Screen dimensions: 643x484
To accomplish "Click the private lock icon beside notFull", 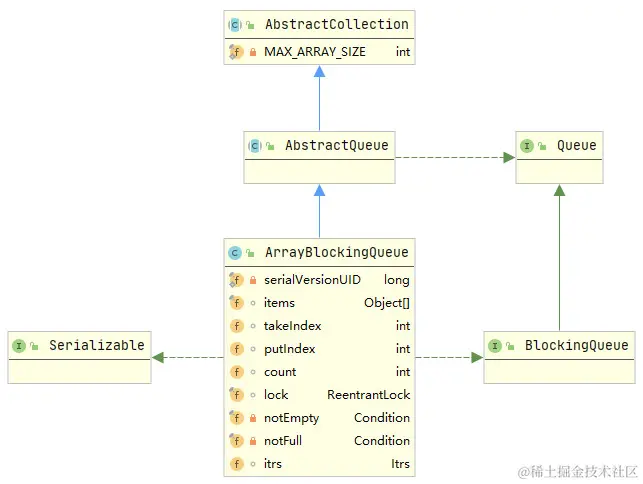I will (x=253, y=441).
